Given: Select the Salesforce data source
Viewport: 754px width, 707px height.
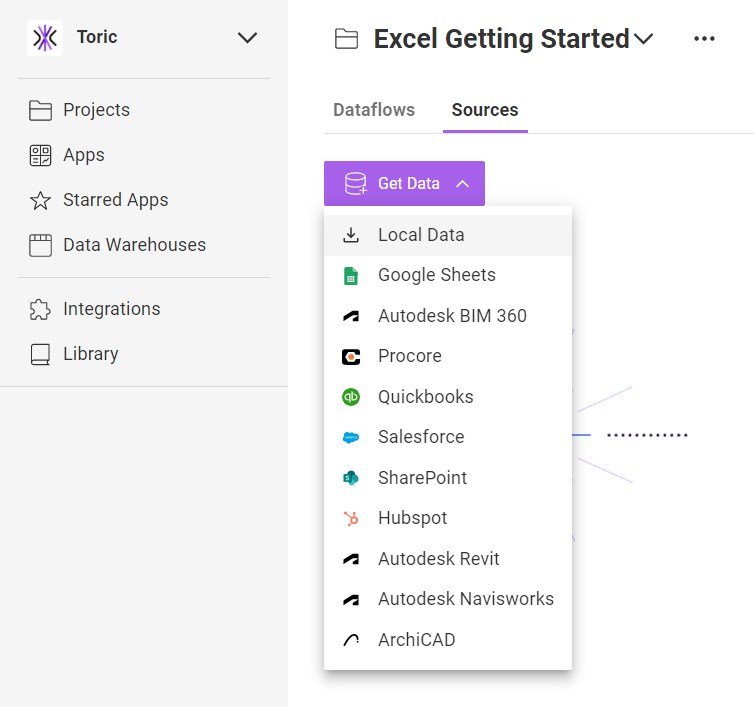Looking at the screenshot, I should coord(421,437).
